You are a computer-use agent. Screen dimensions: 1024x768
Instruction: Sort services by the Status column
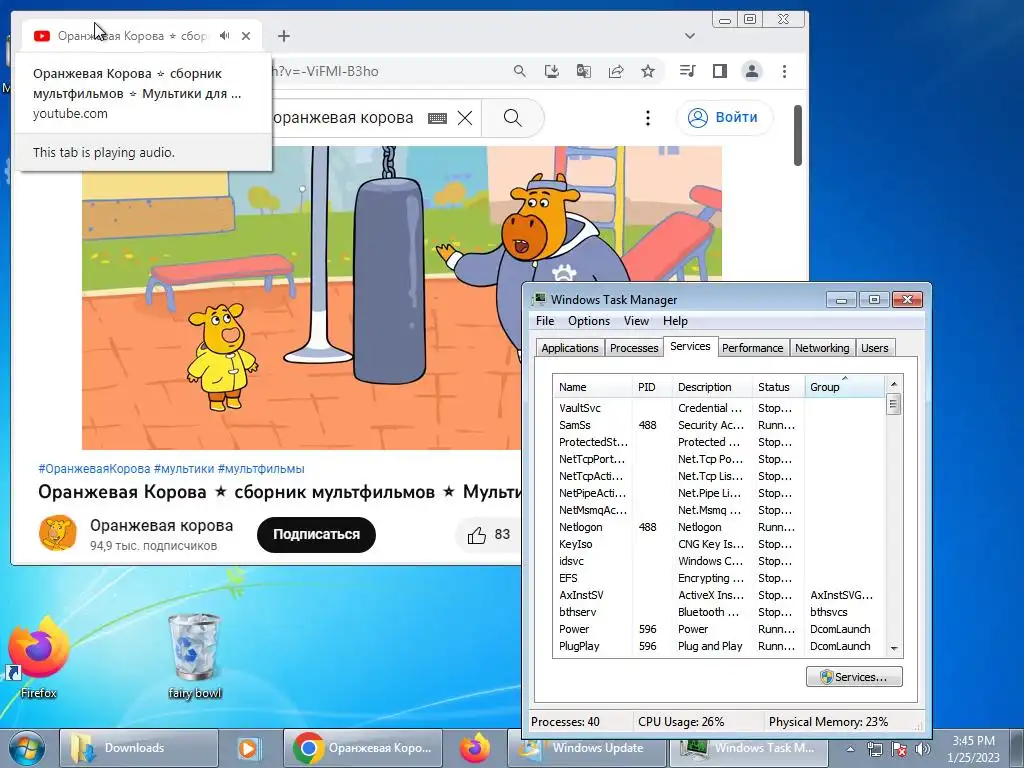778,387
